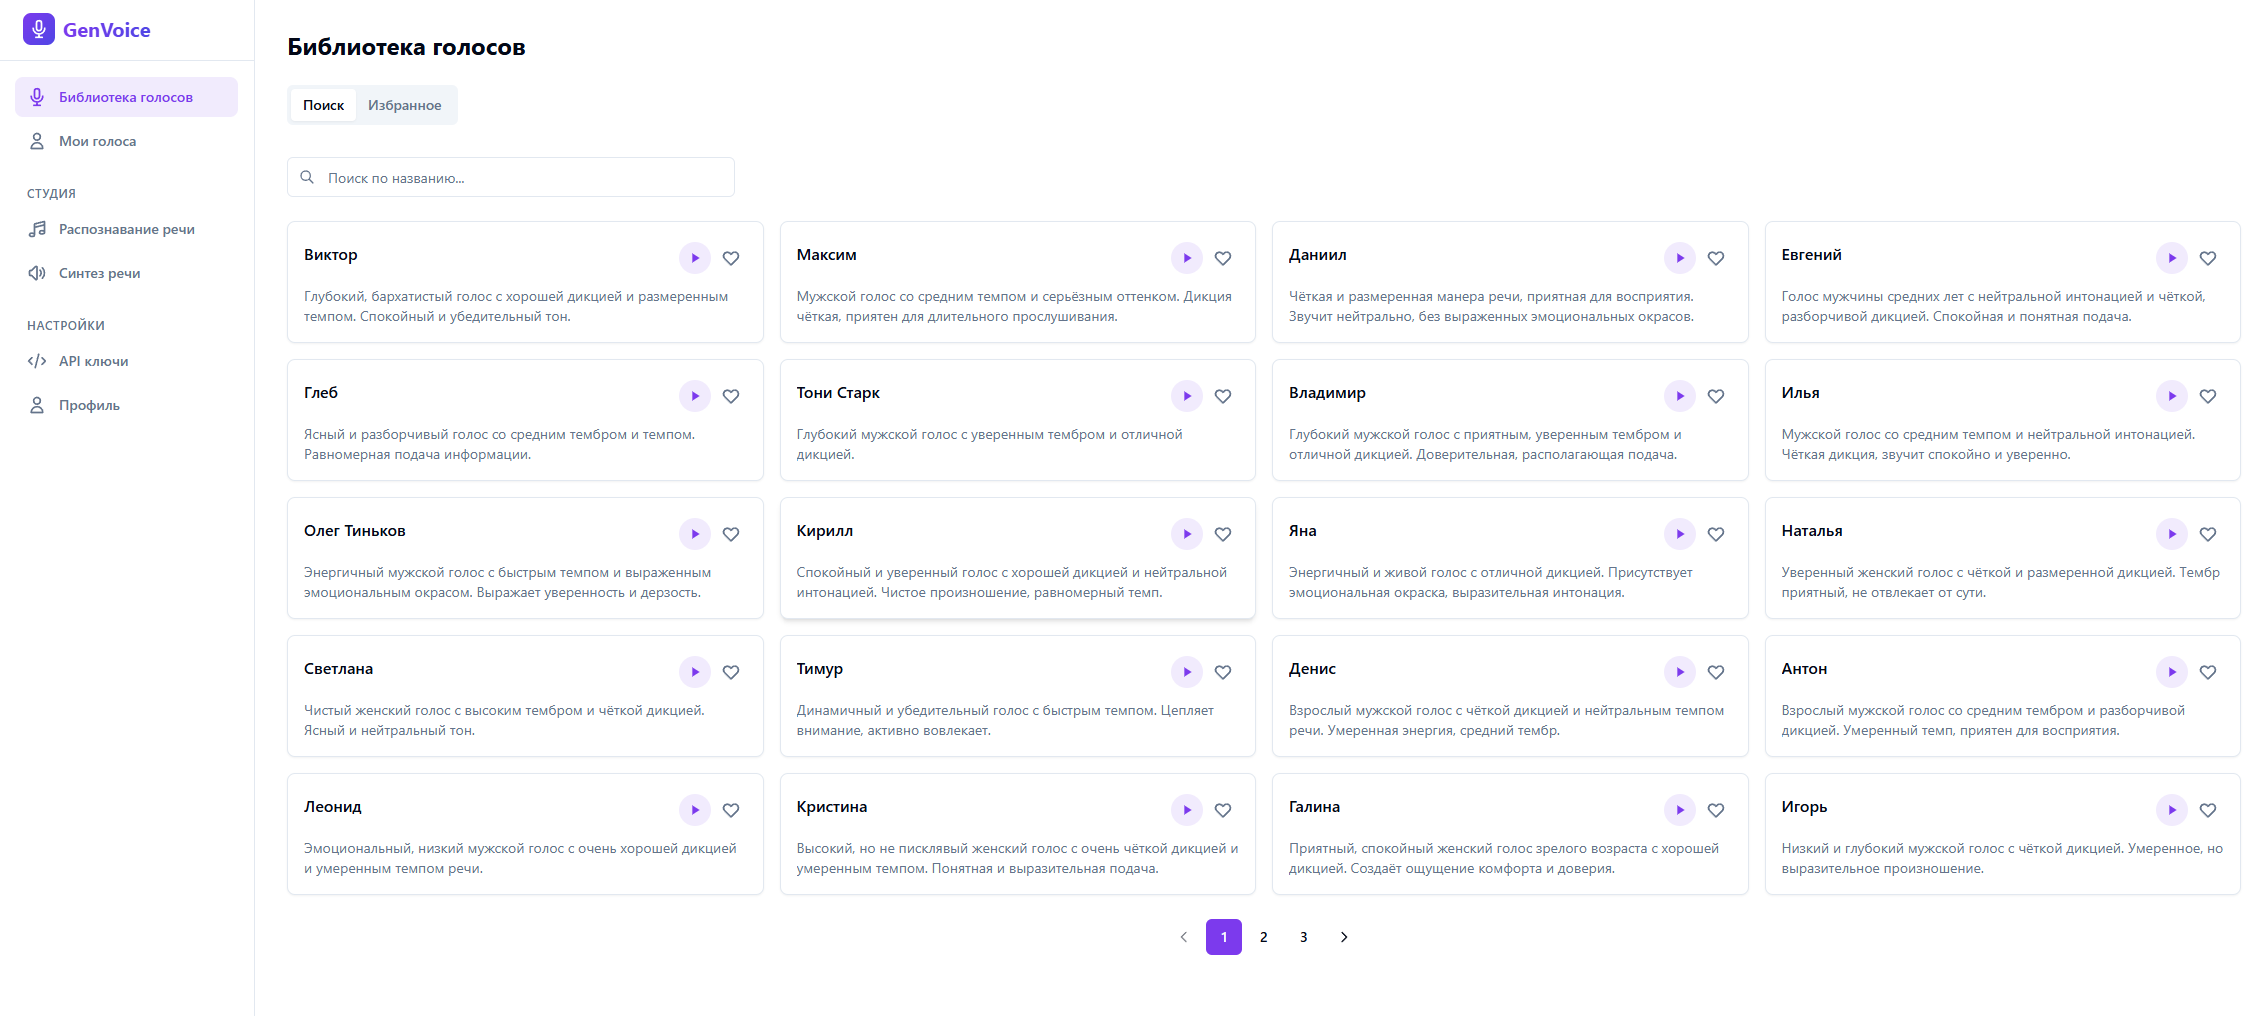Open the Профиль settings

(88, 404)
